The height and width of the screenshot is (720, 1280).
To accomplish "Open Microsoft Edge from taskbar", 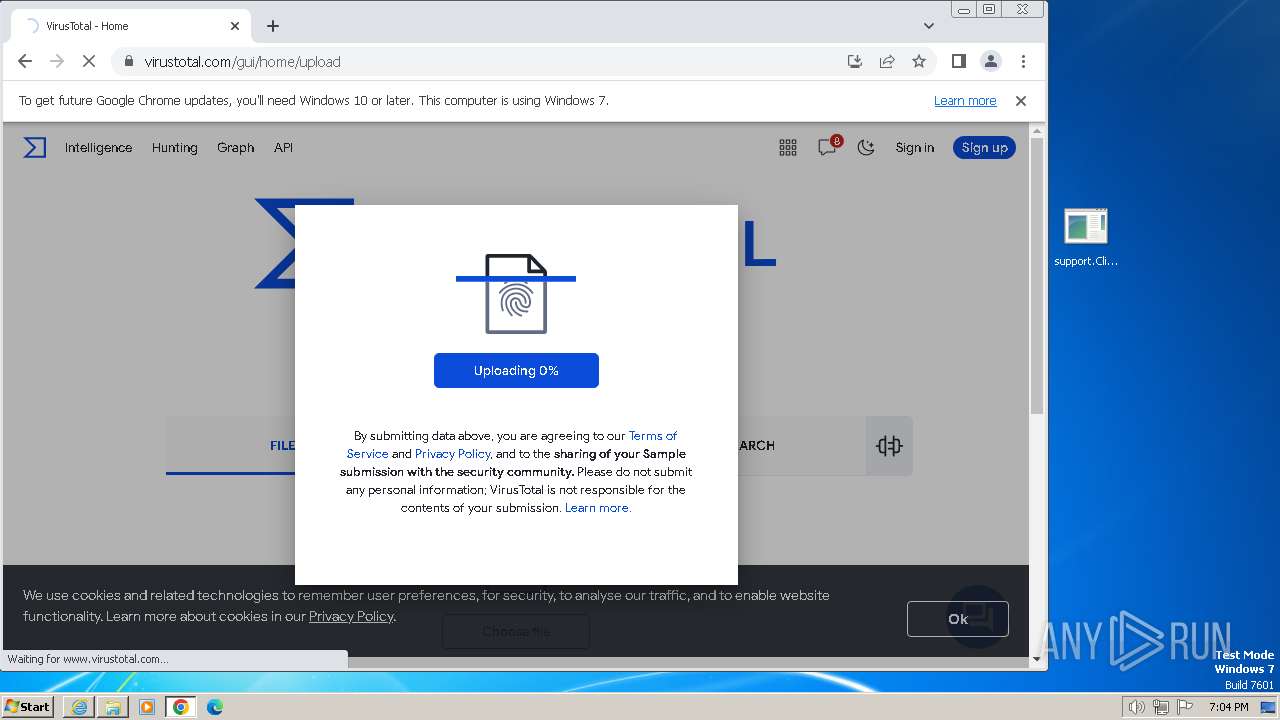I will click(x=215, y=707).
